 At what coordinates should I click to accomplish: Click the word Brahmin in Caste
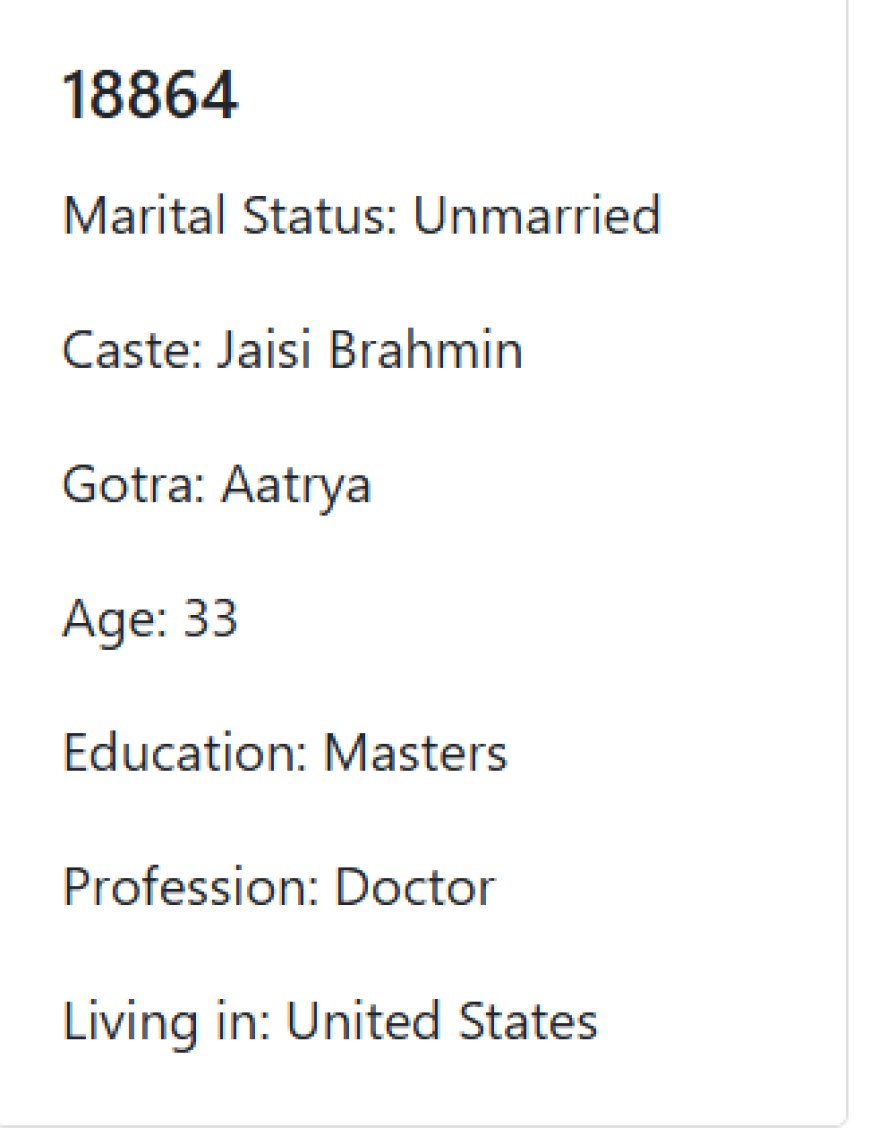[x=426, y=349]
